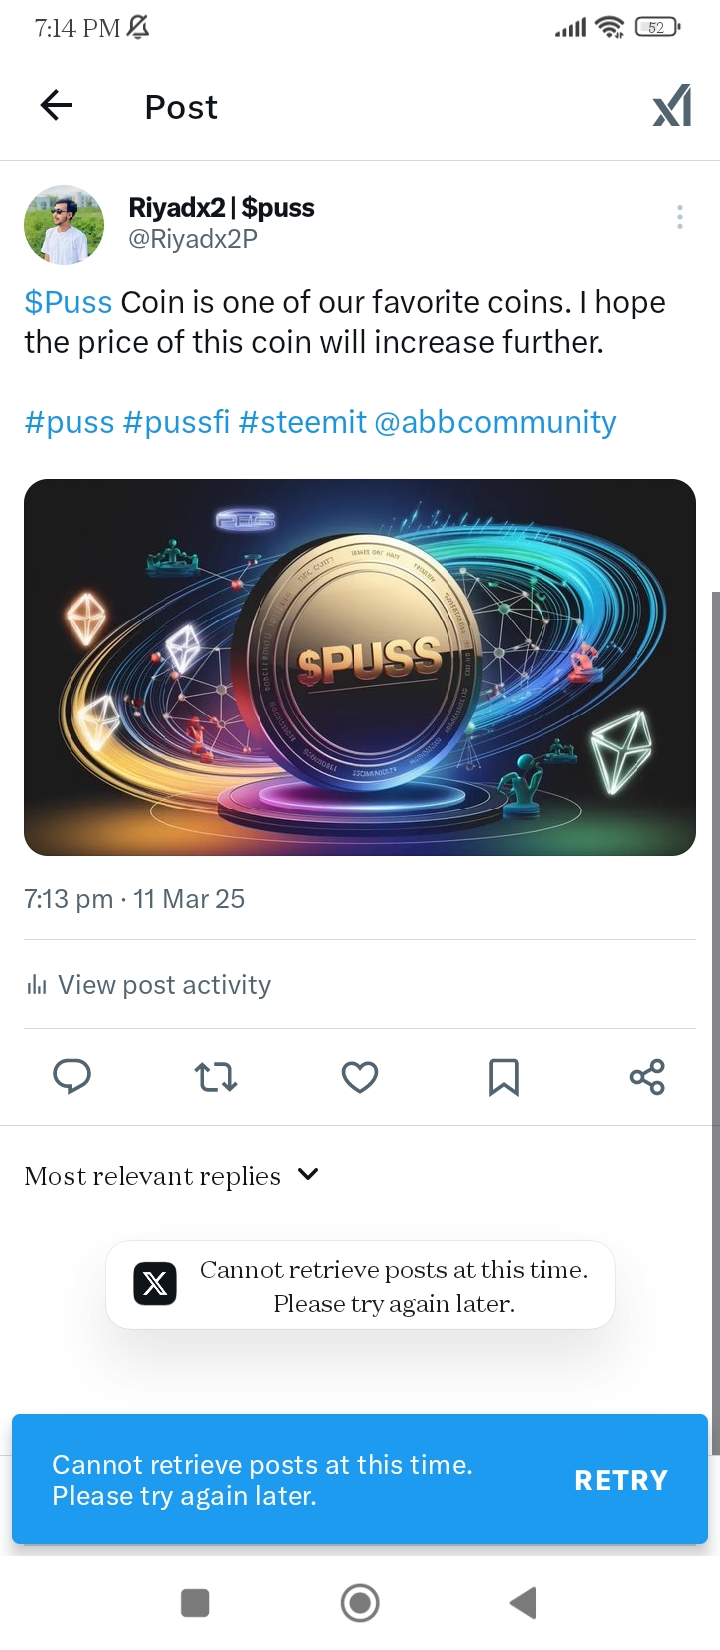720x1650 pixels.
Task: Open the $Puss cashtag link
Action: click(x=68, y=302)
